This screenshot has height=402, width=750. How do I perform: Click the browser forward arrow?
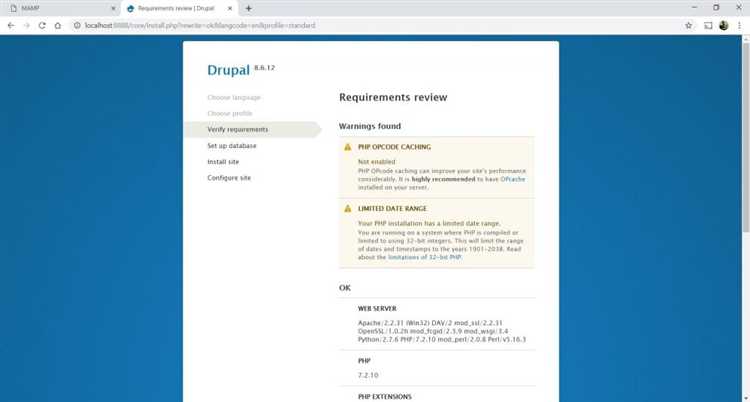[x=27, y=25]
